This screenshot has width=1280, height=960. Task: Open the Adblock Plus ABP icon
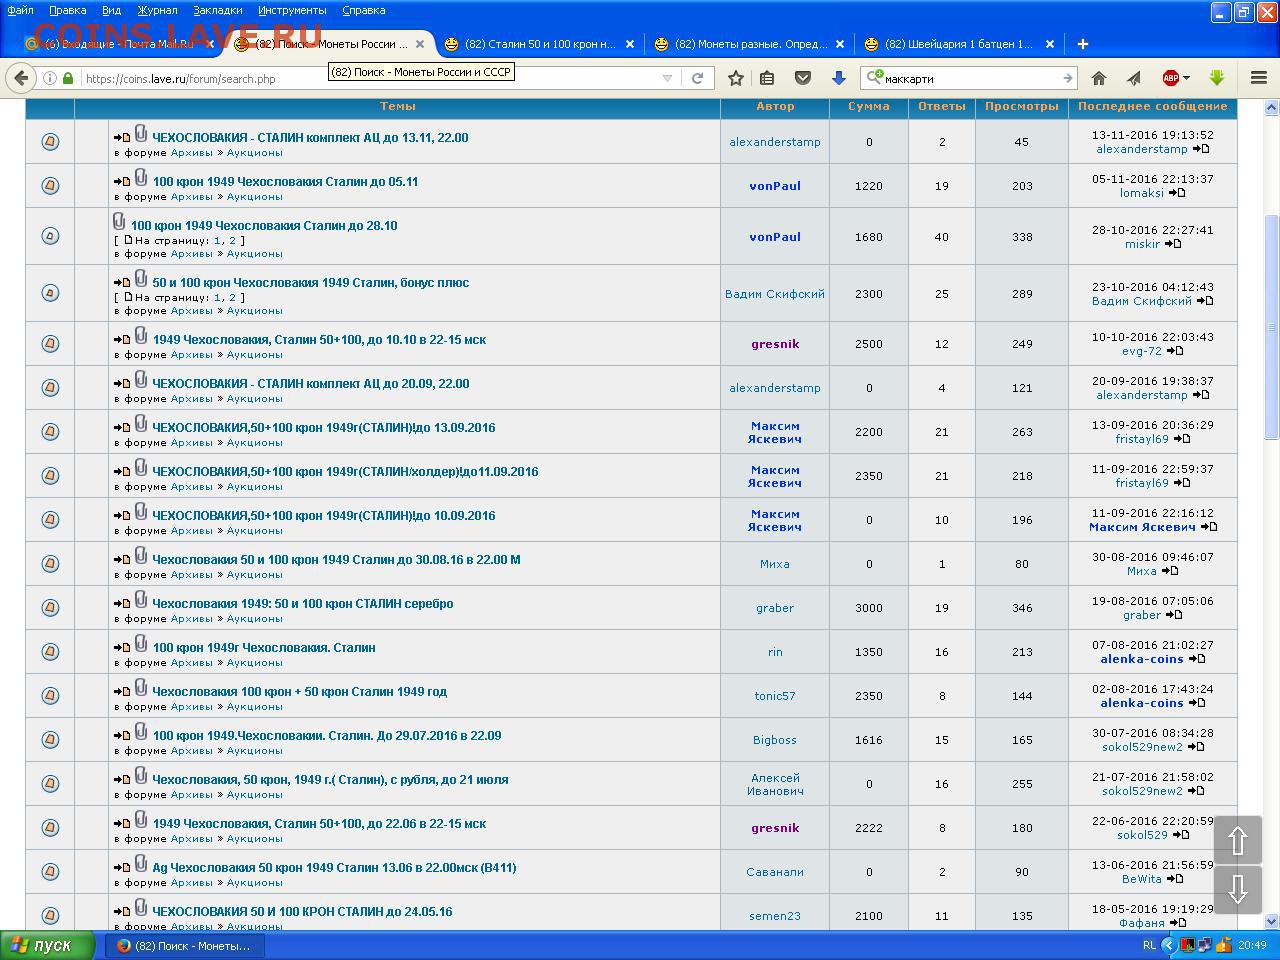(1170, 78)
